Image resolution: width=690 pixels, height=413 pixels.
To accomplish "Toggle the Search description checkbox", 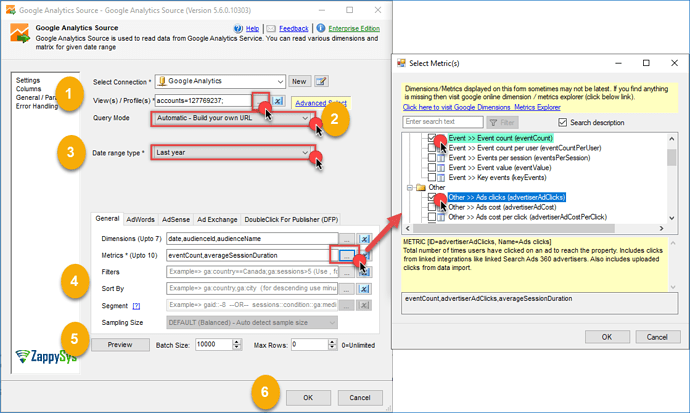I will click(562, 122).
